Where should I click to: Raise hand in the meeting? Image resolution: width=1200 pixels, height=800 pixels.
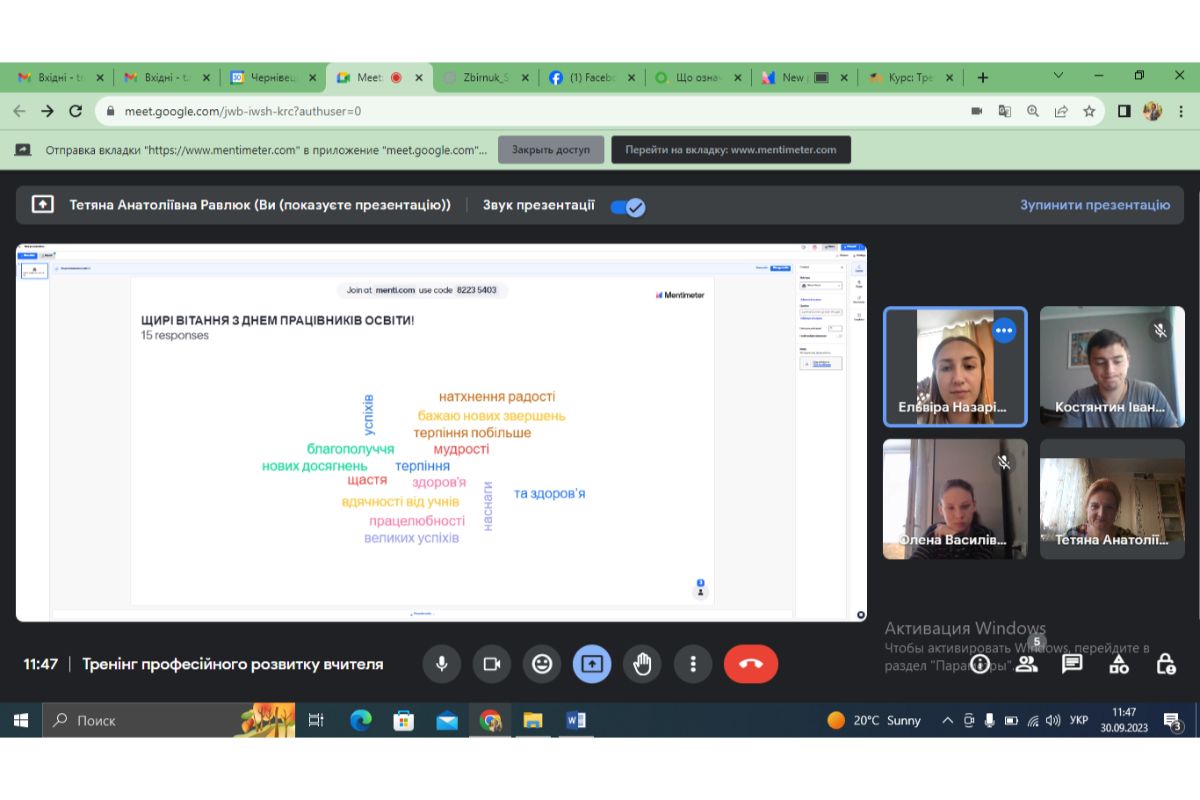643,664
